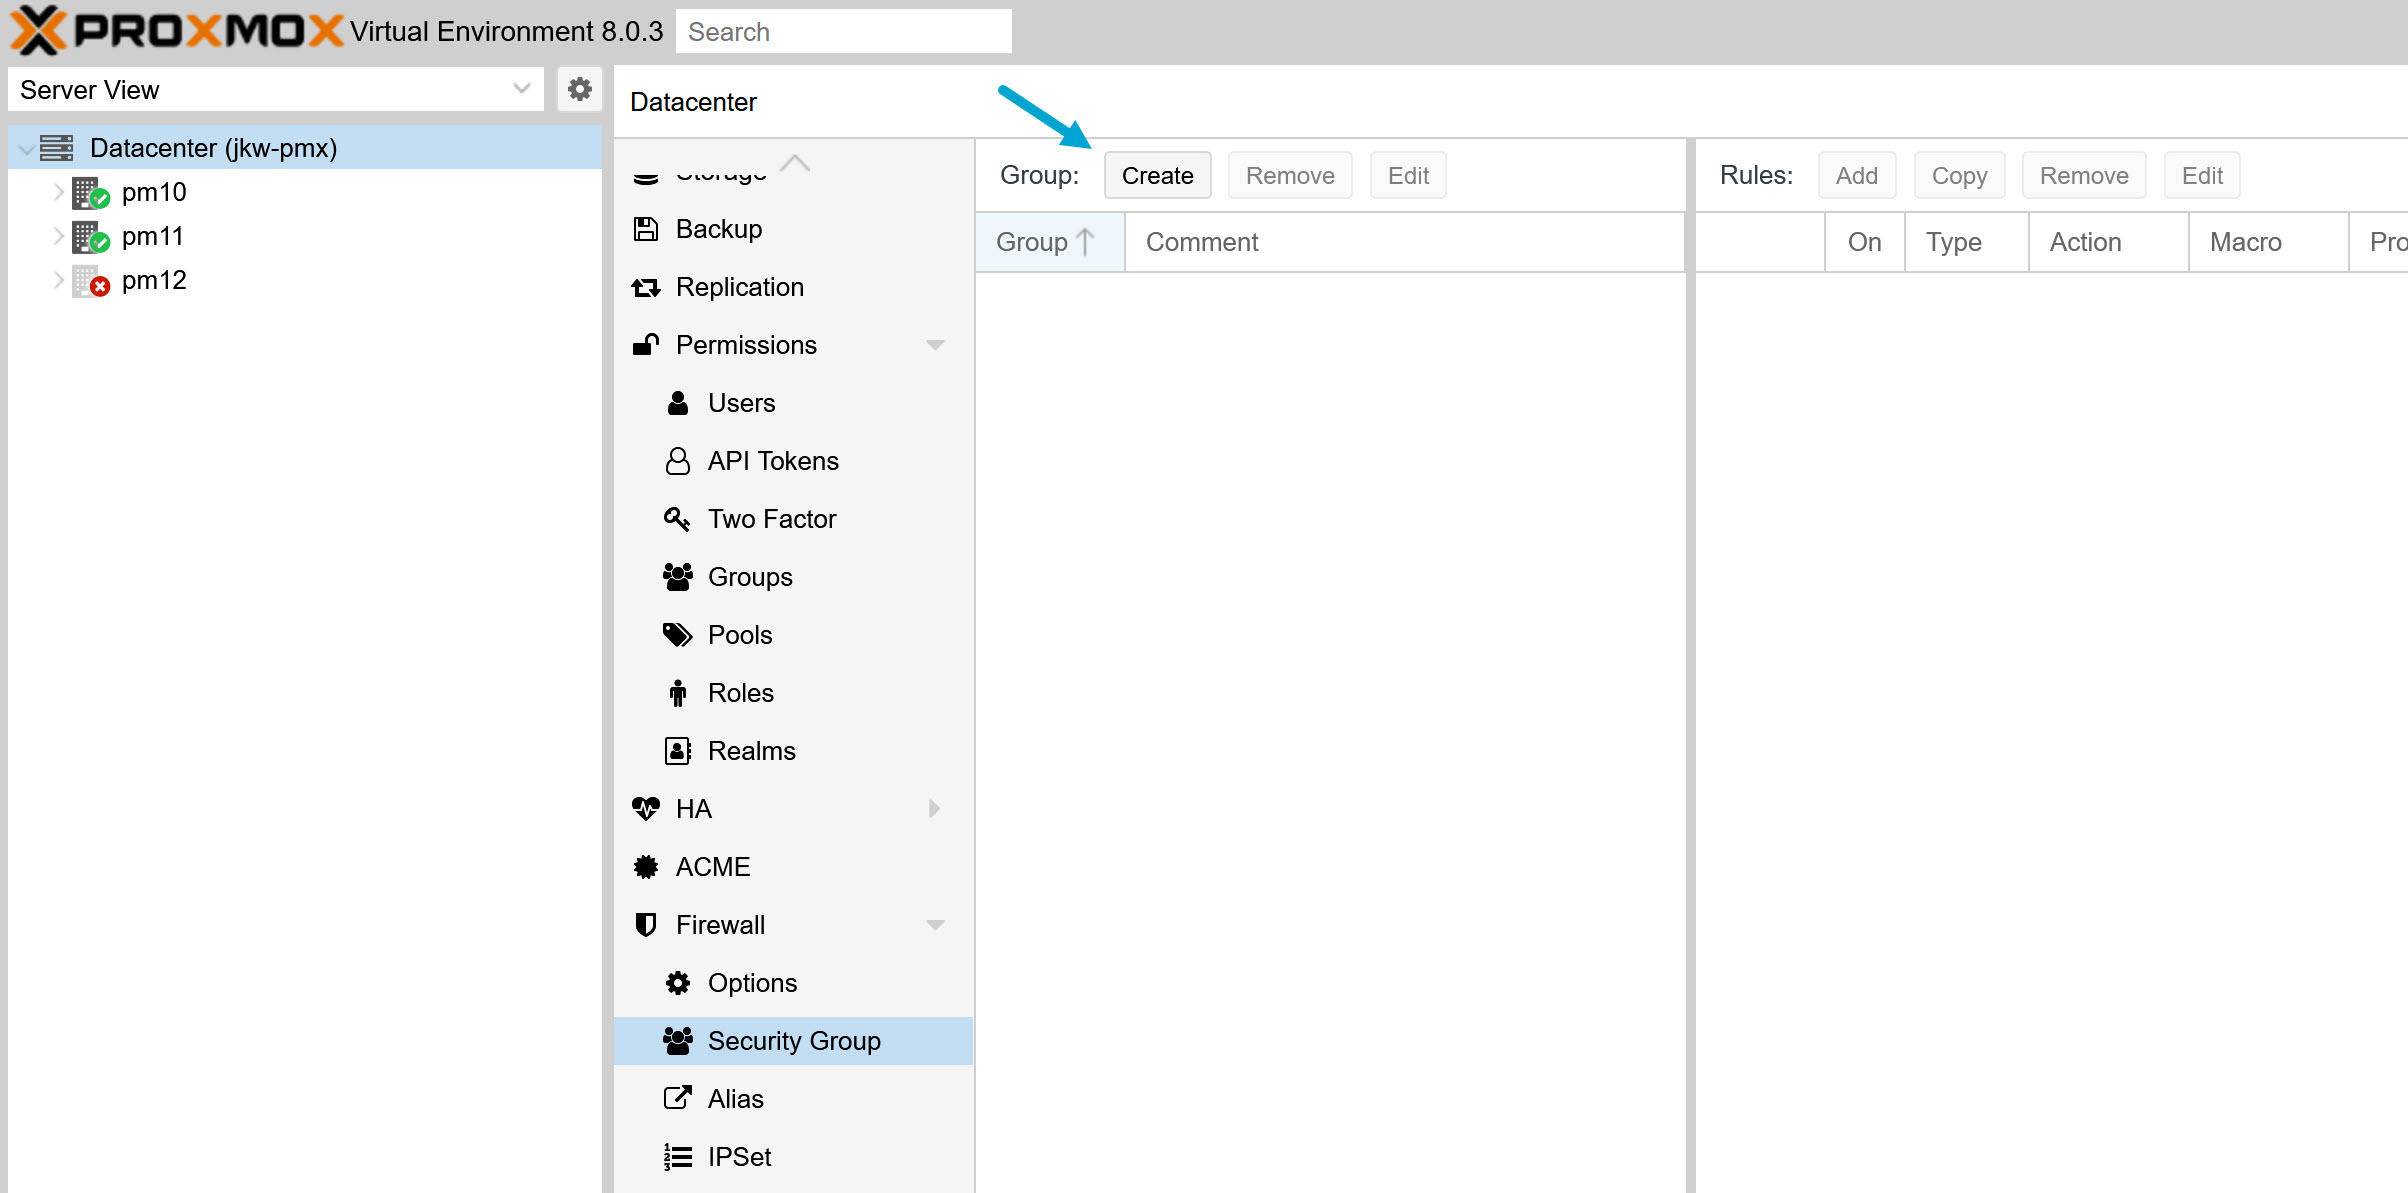Screen dimensions: 2408x1193
Task: Open the Server View dropdown
Action: [521, 89]
